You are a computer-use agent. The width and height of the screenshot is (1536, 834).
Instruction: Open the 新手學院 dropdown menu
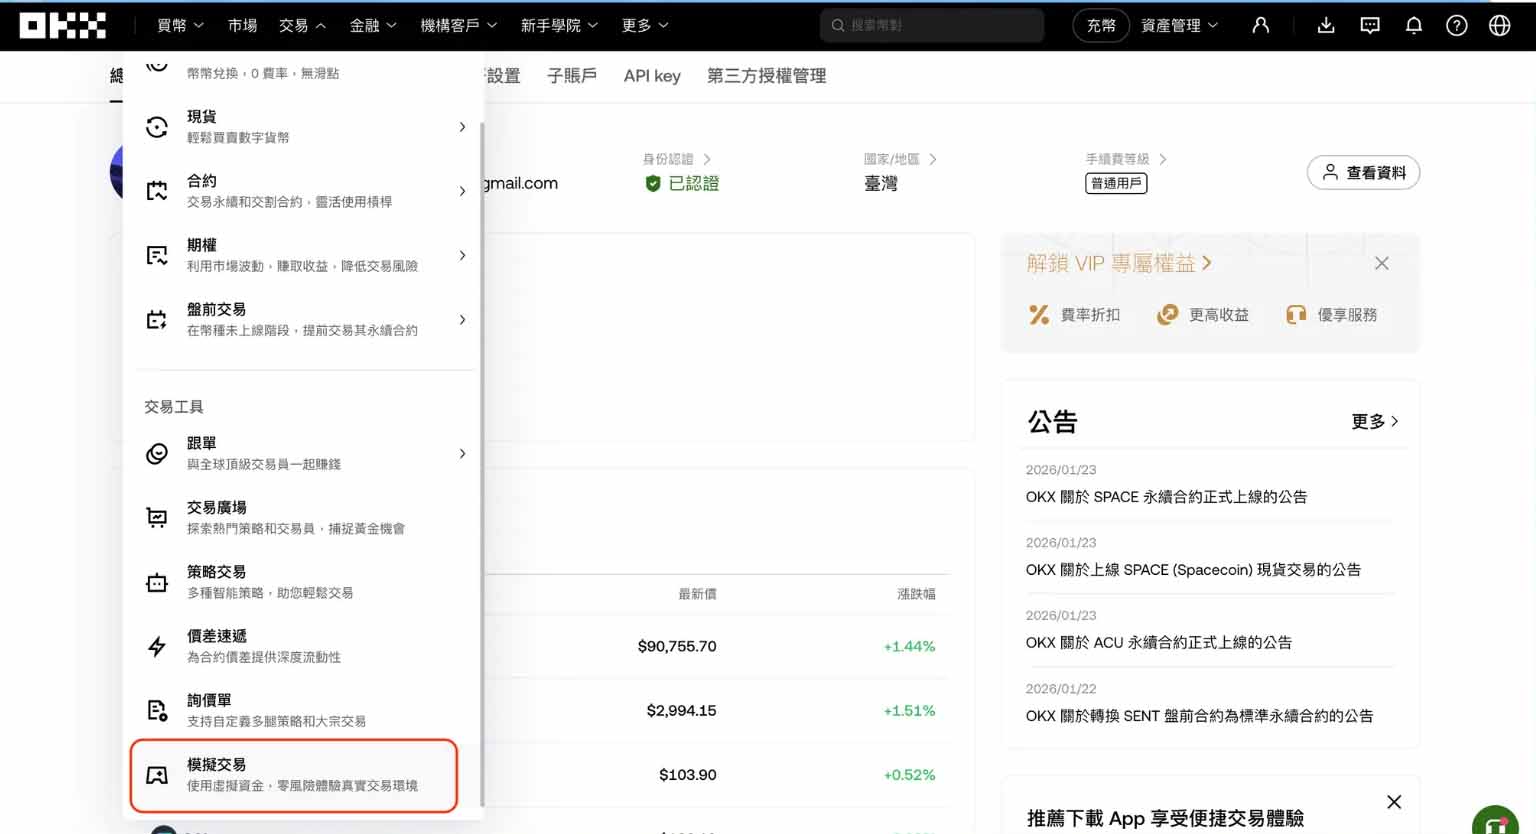(x=559, y=25)
